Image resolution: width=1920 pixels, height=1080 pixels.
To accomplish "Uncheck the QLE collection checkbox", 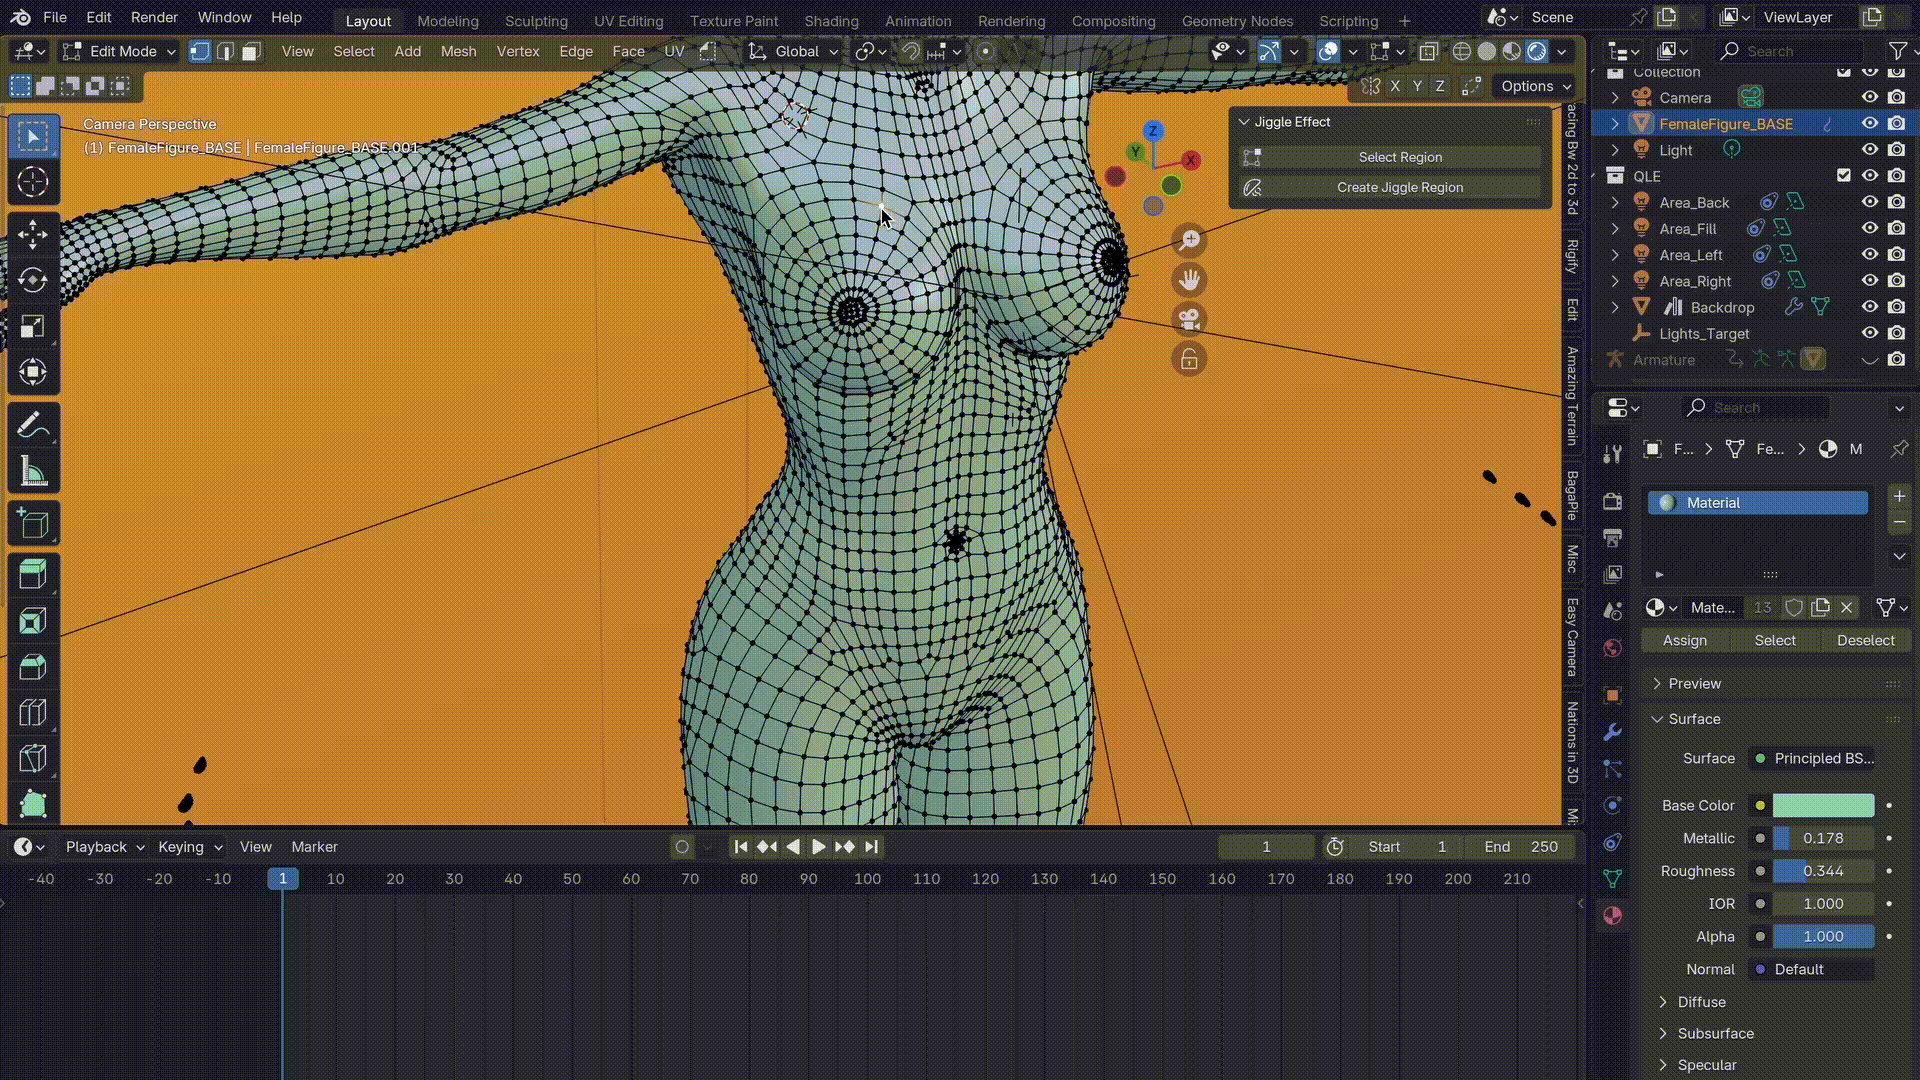I will (1843, 175).
